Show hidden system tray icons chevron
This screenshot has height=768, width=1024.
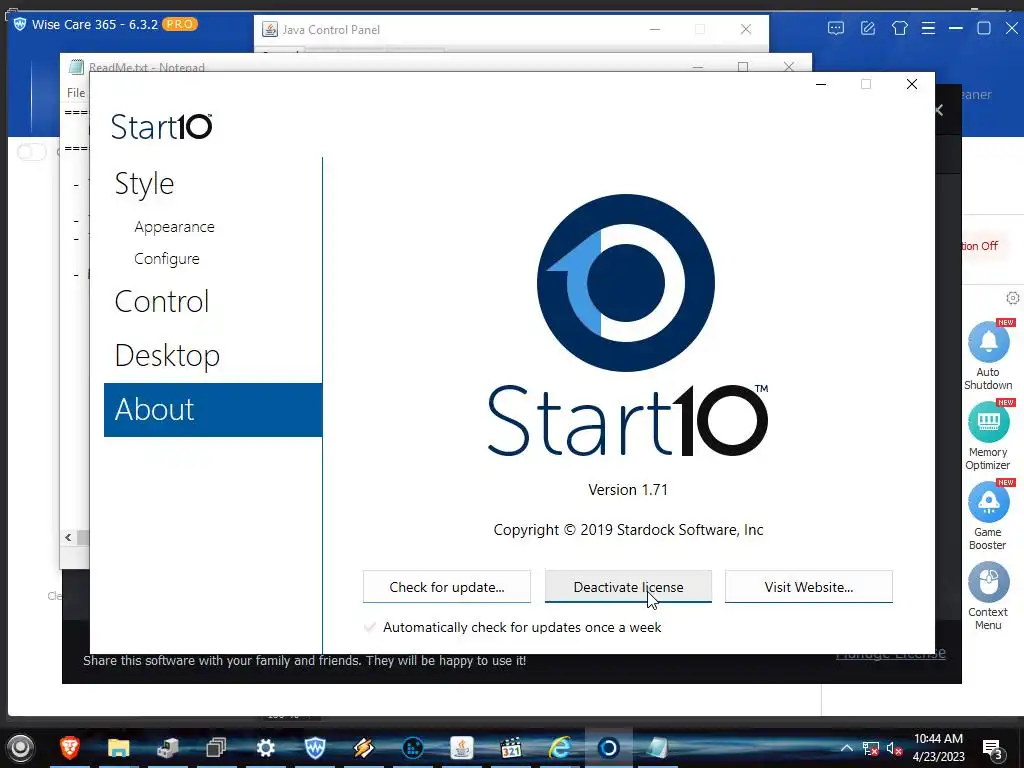[846, 748]
